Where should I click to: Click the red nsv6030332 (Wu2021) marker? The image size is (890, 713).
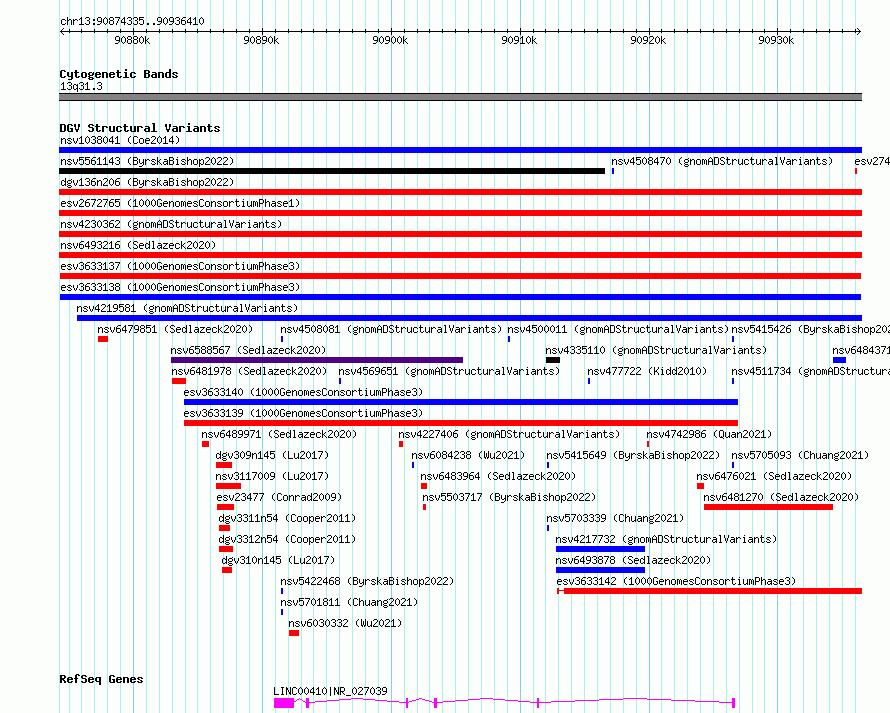click(x=294, y=633)
